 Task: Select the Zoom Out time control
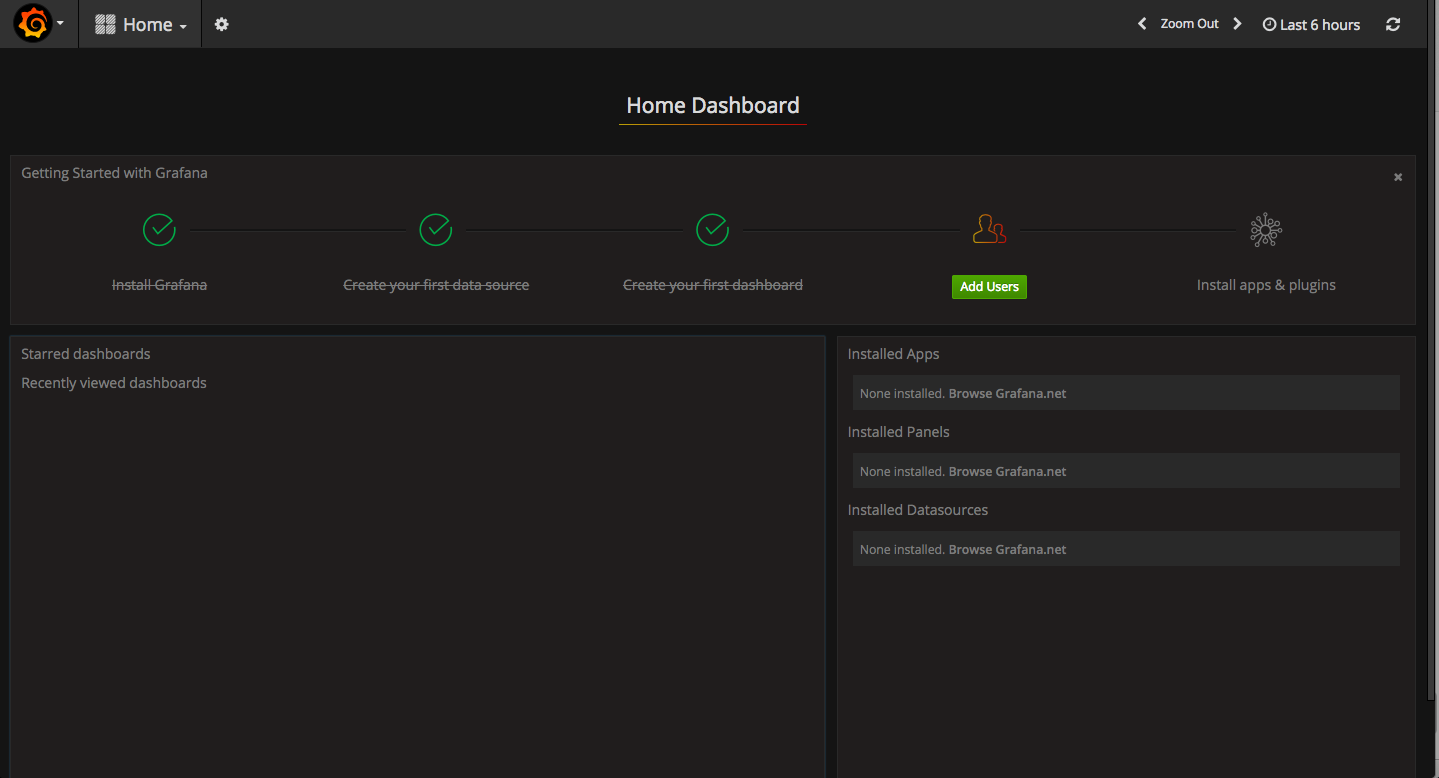click(1189, 24)
